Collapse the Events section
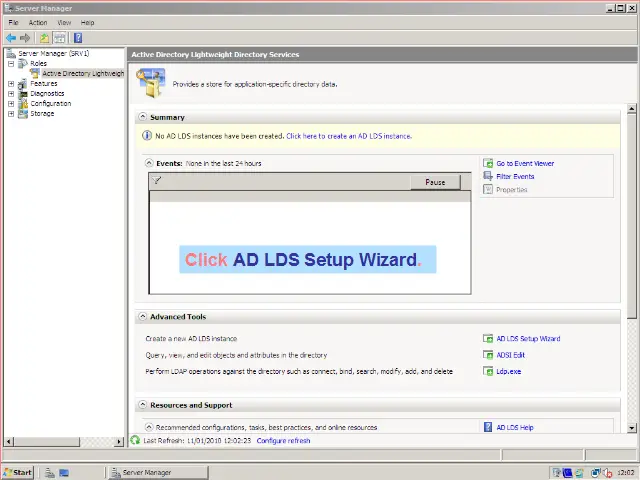640x480 pixels. [x=149, y=163]
